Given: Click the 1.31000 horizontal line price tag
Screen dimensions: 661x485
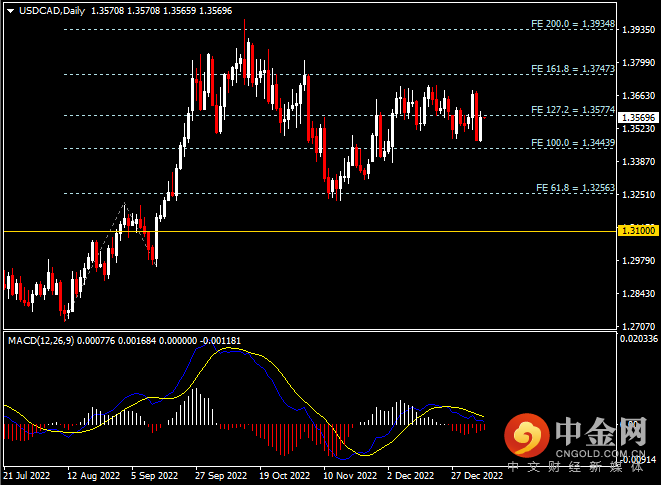Looking at the screenshot, I should [x=635, y=231].
